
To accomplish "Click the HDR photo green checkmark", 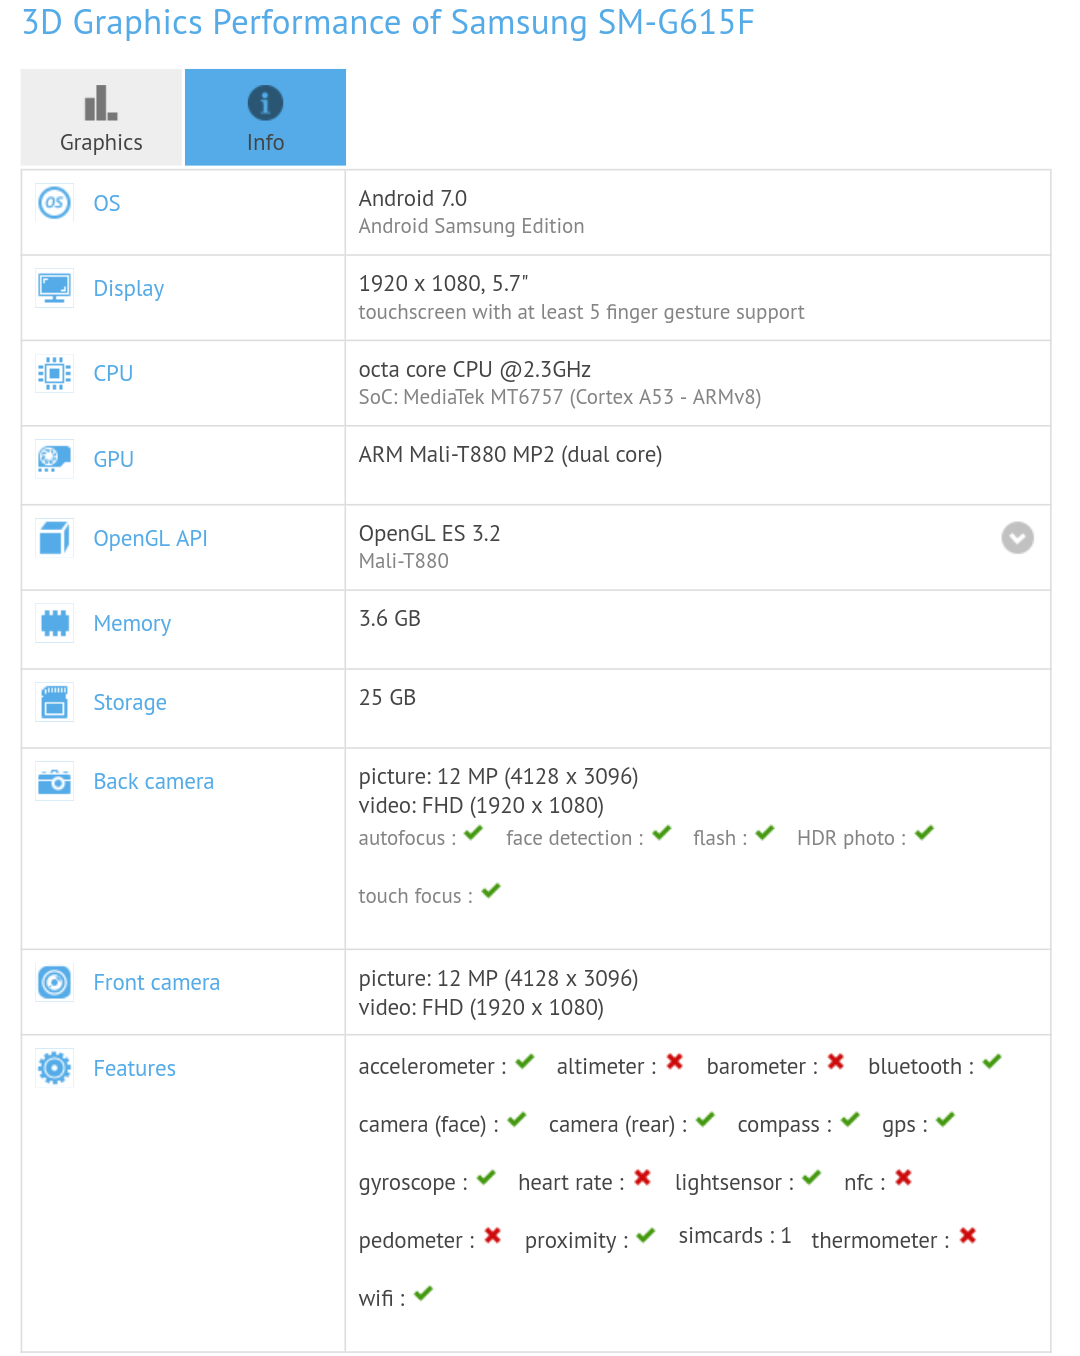I will coord(924,833).
